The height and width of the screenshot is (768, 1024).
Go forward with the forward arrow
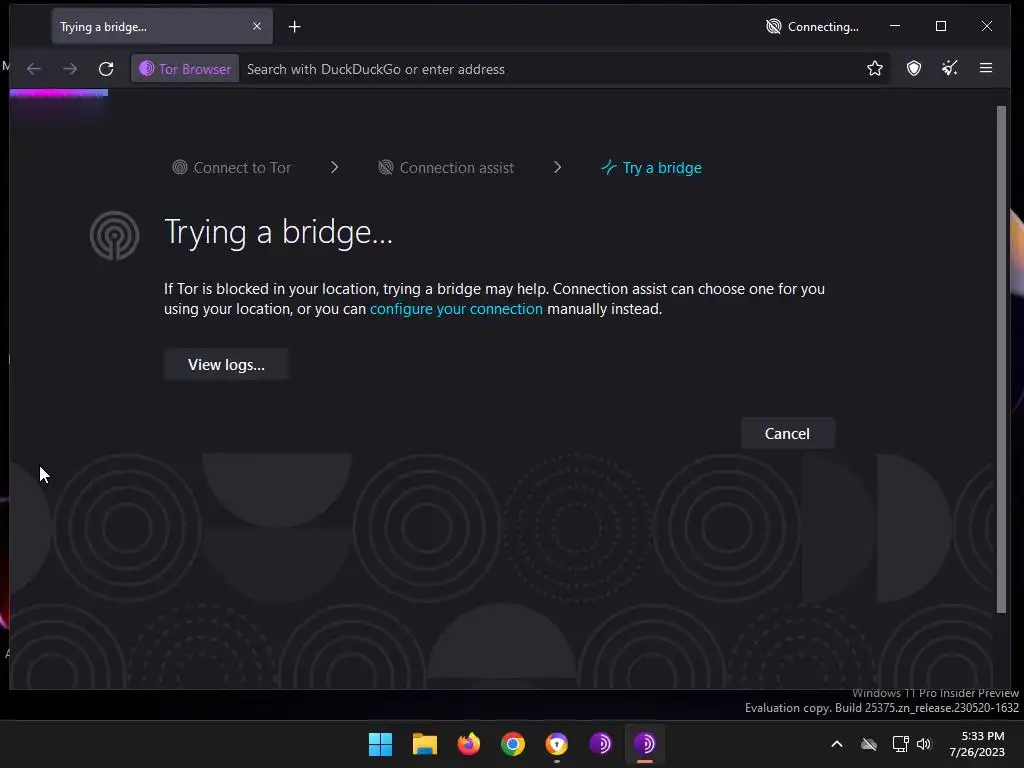[70, 69]
